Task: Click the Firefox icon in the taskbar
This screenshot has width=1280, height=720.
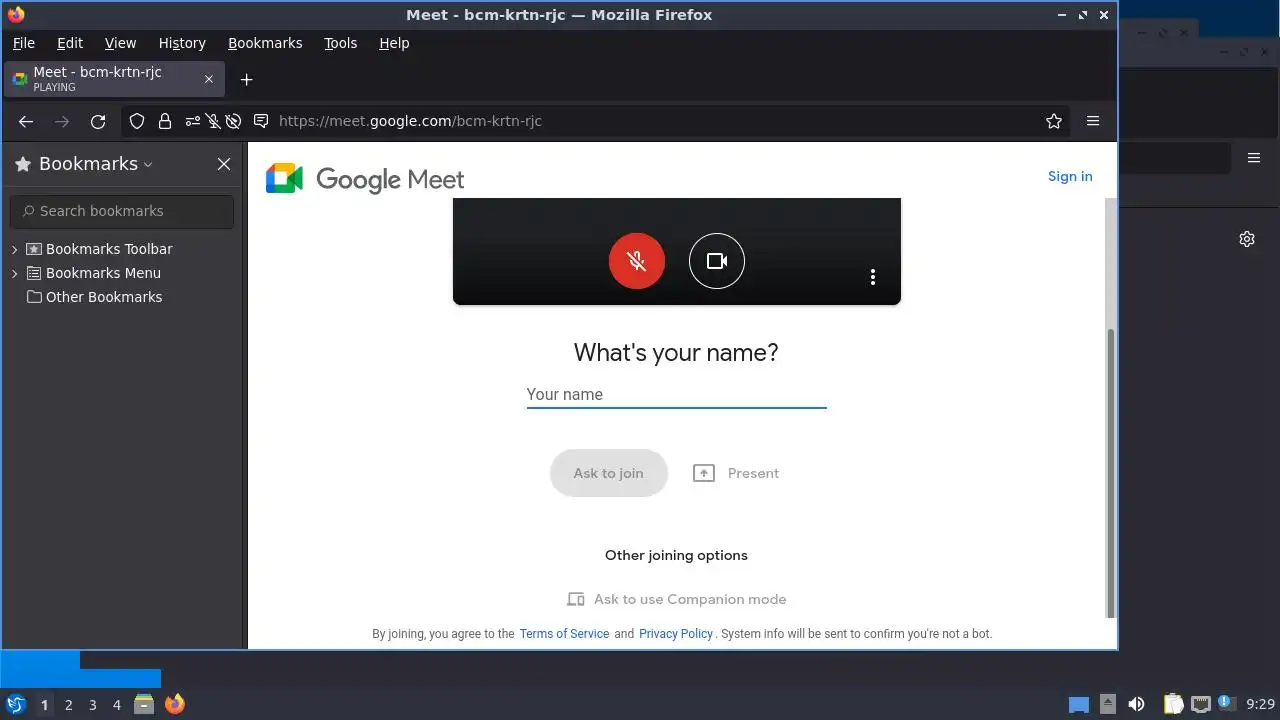Action: pyautogui.click(x=175, y=704)
